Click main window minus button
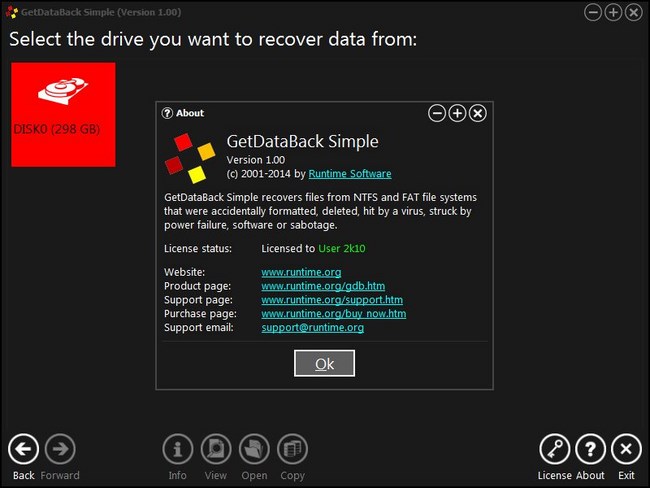Image resolution: width=650 pixels, height=488 pixels. [593, 12]
